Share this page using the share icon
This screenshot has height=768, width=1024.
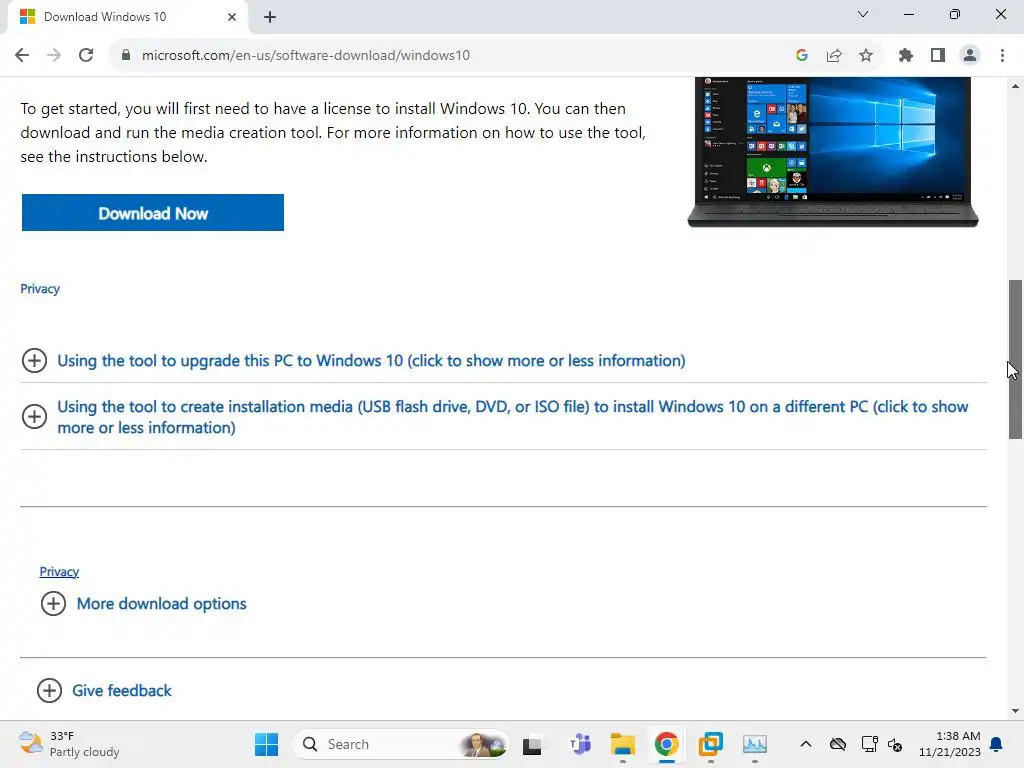point(834,55)
